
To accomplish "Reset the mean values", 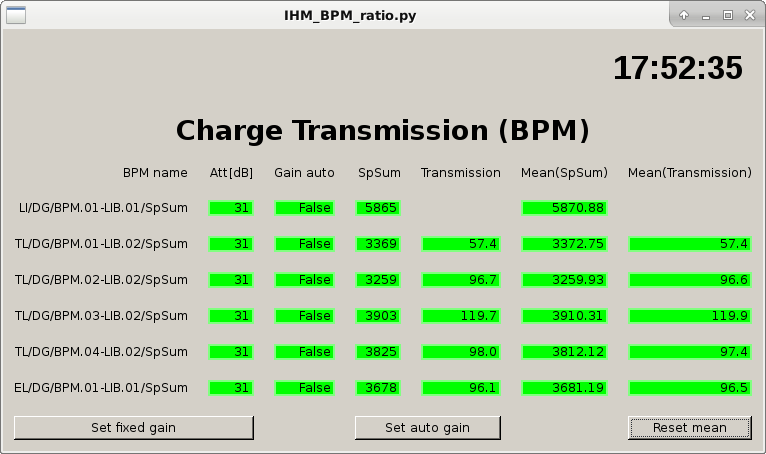I will 690,427.
